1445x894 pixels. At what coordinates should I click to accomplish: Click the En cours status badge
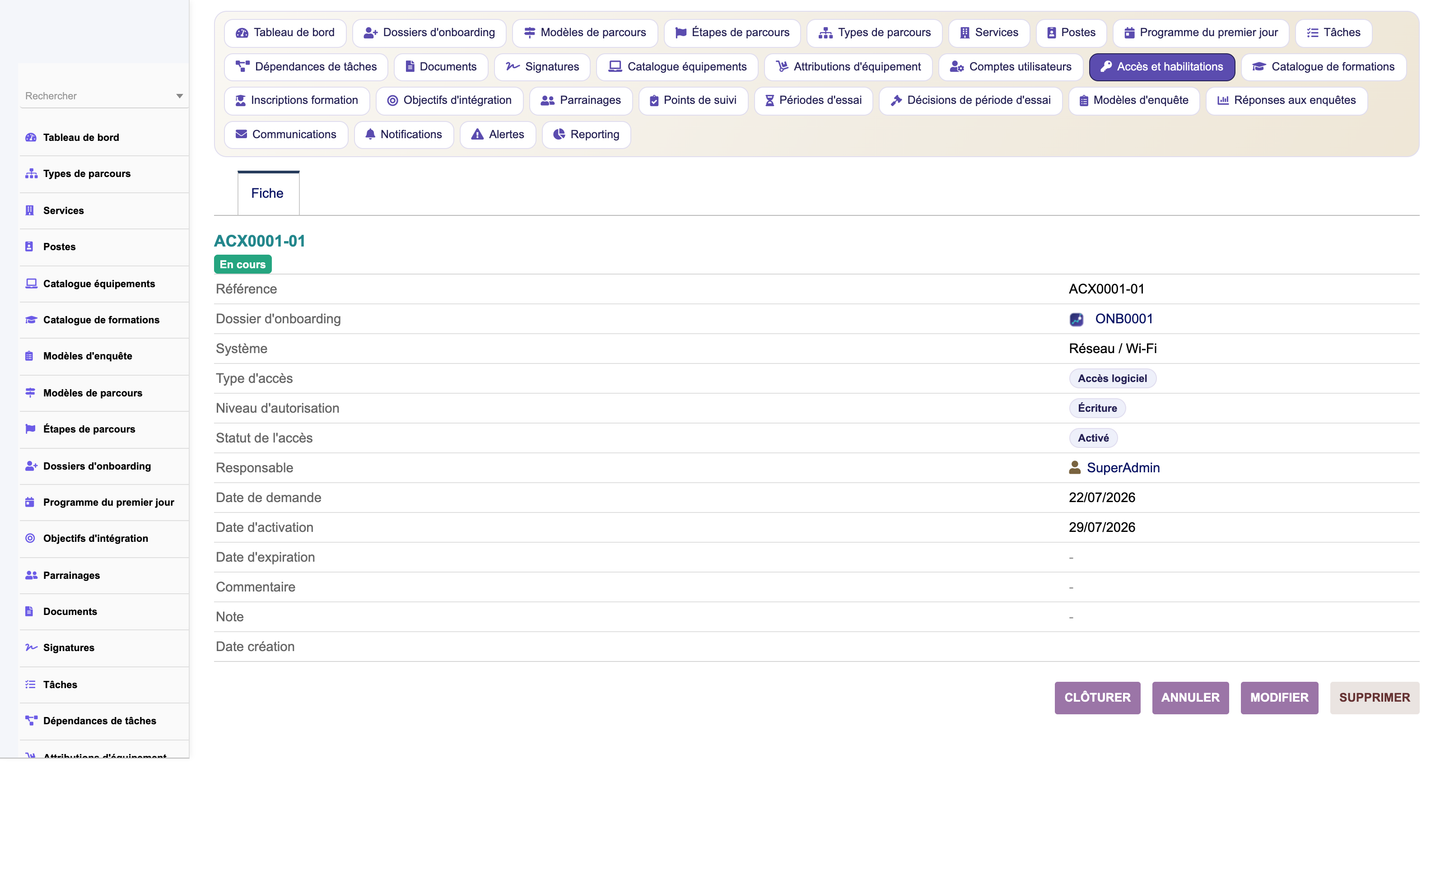pyautogui.click(x=243, y=265)
